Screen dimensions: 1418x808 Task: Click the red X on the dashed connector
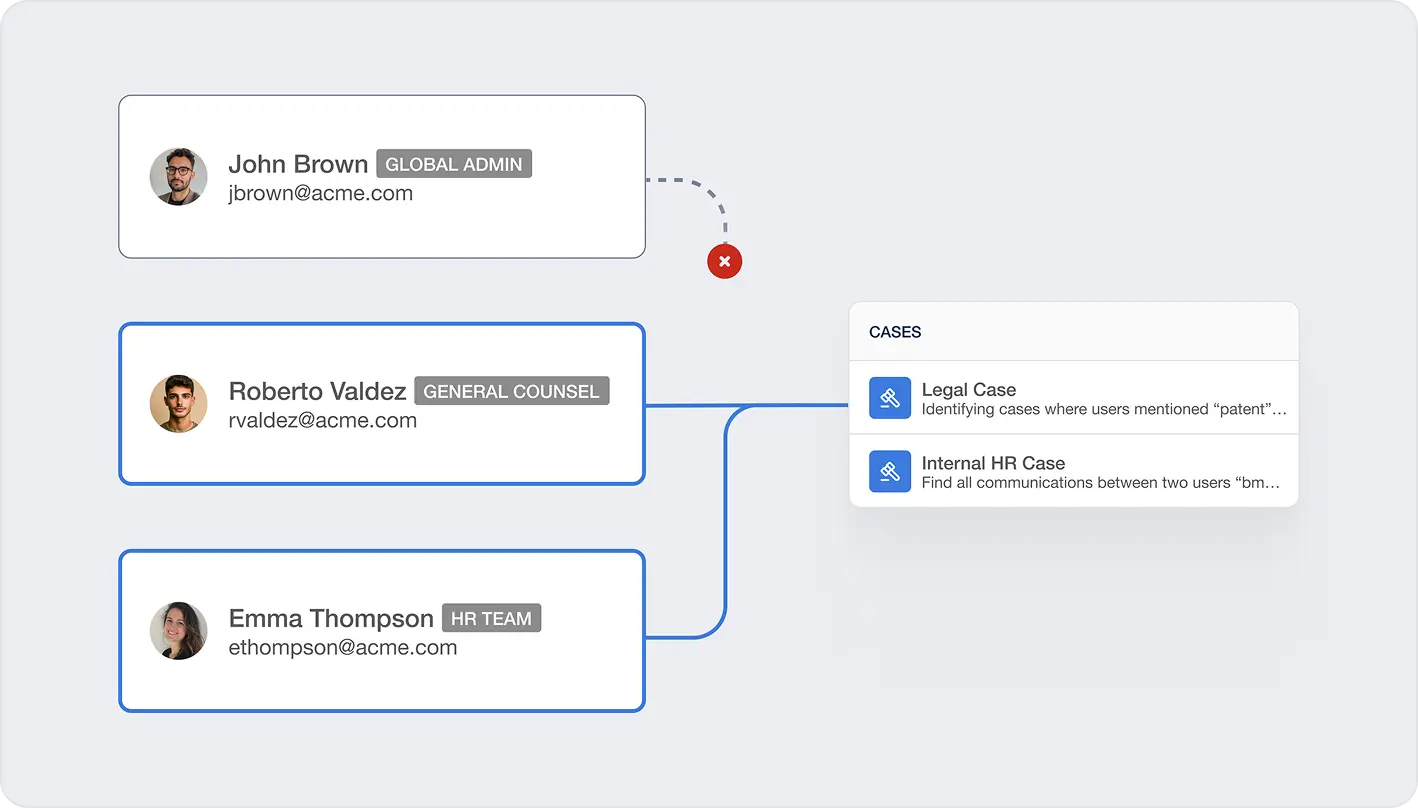click(x=724, y=261)
